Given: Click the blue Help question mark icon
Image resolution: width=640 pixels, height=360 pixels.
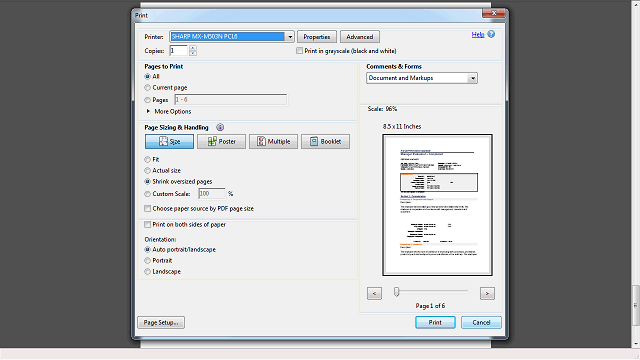Looking at the screenshot, I should [491, 34].
